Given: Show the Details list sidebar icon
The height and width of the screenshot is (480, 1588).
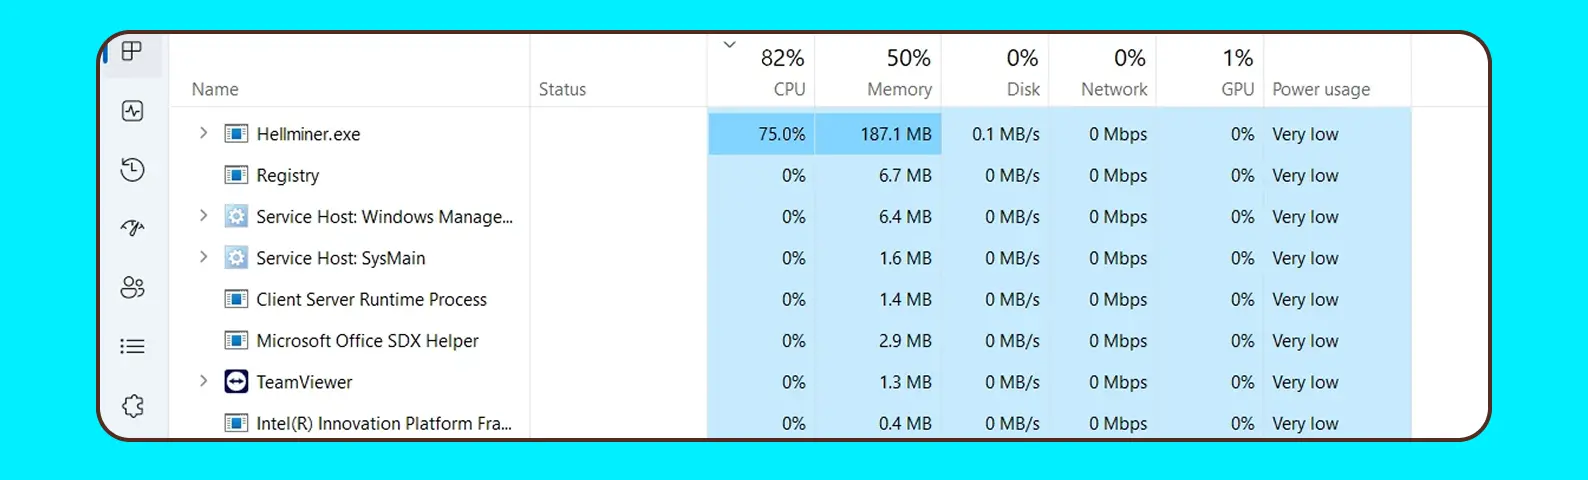Looking at the screenshot, I should pyautogui.click(x=132, y=347).
